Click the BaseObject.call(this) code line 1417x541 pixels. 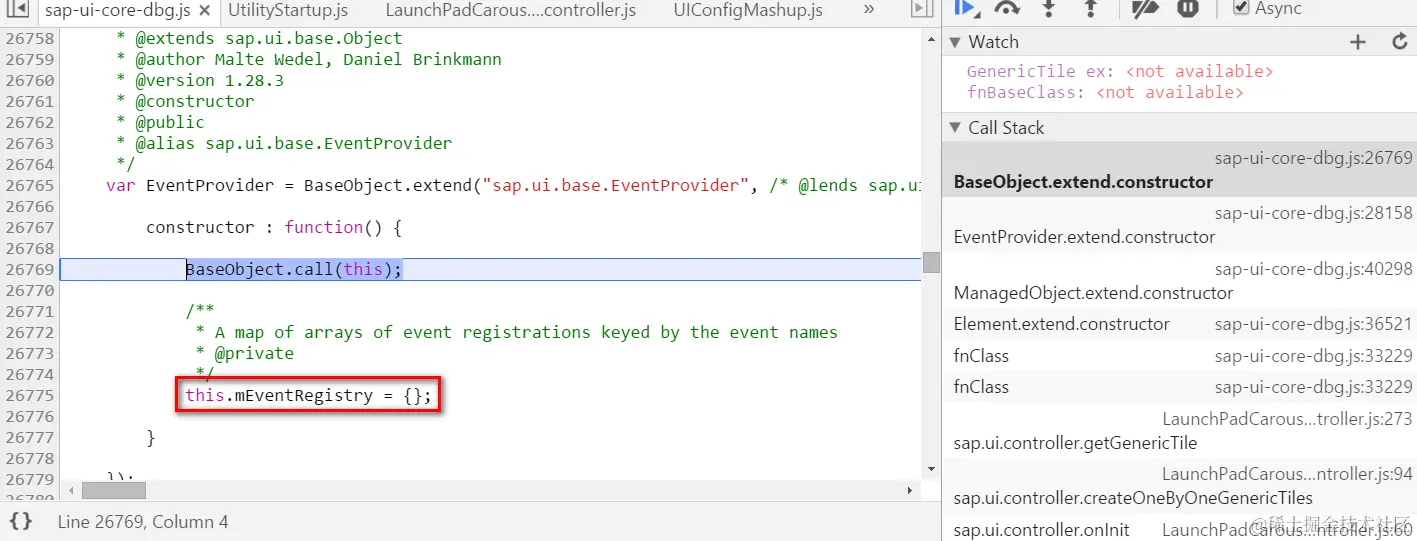(x=294, y=269)
